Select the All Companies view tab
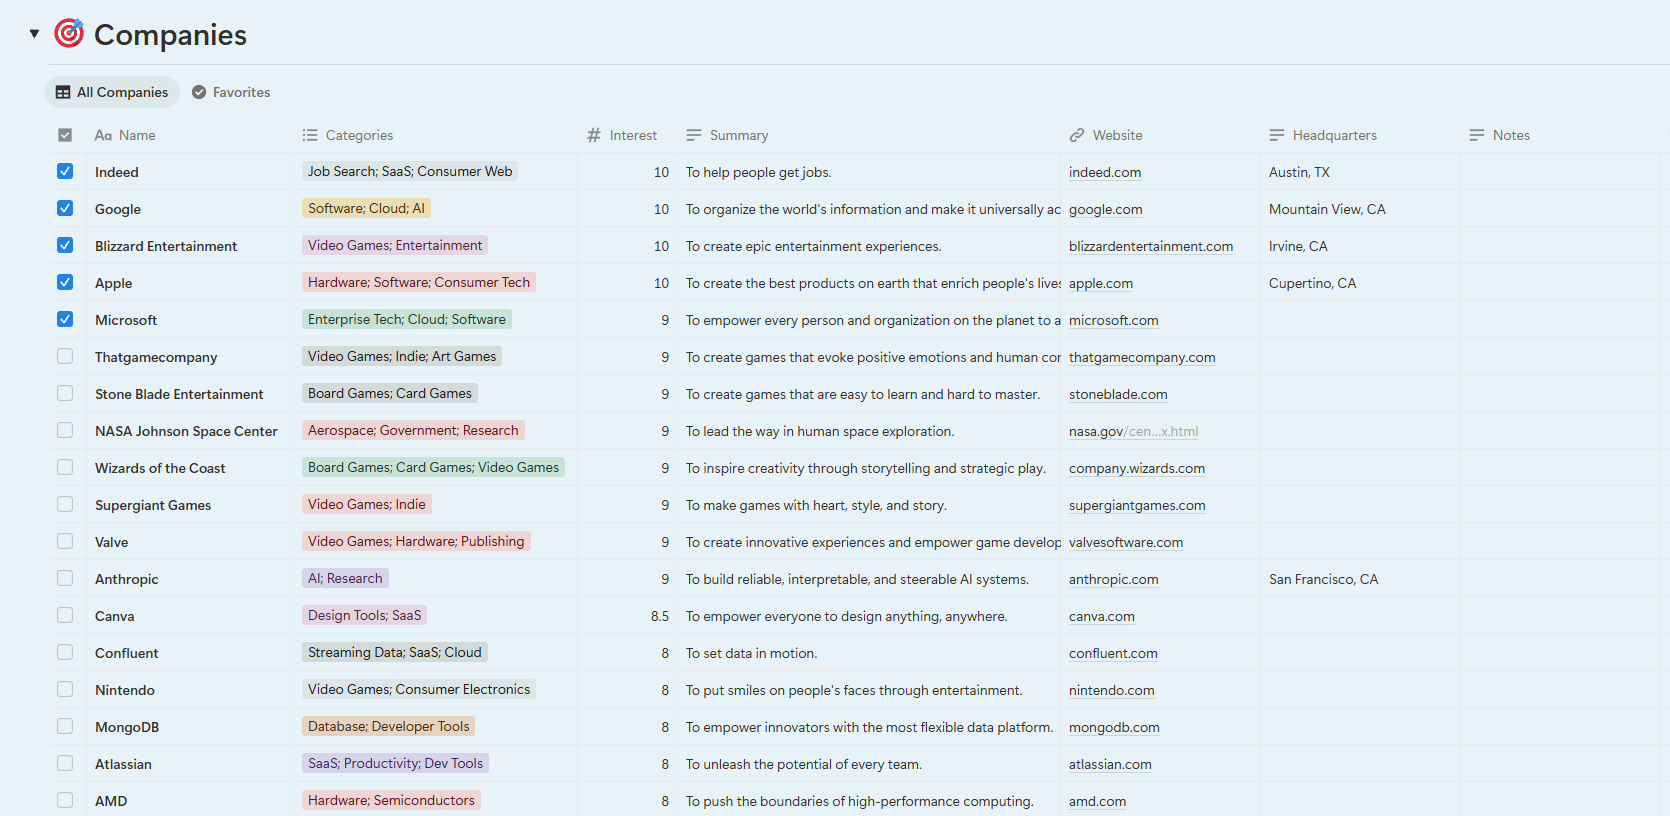The width and height of the screenshot is (1670, 816). click(112, 92)
